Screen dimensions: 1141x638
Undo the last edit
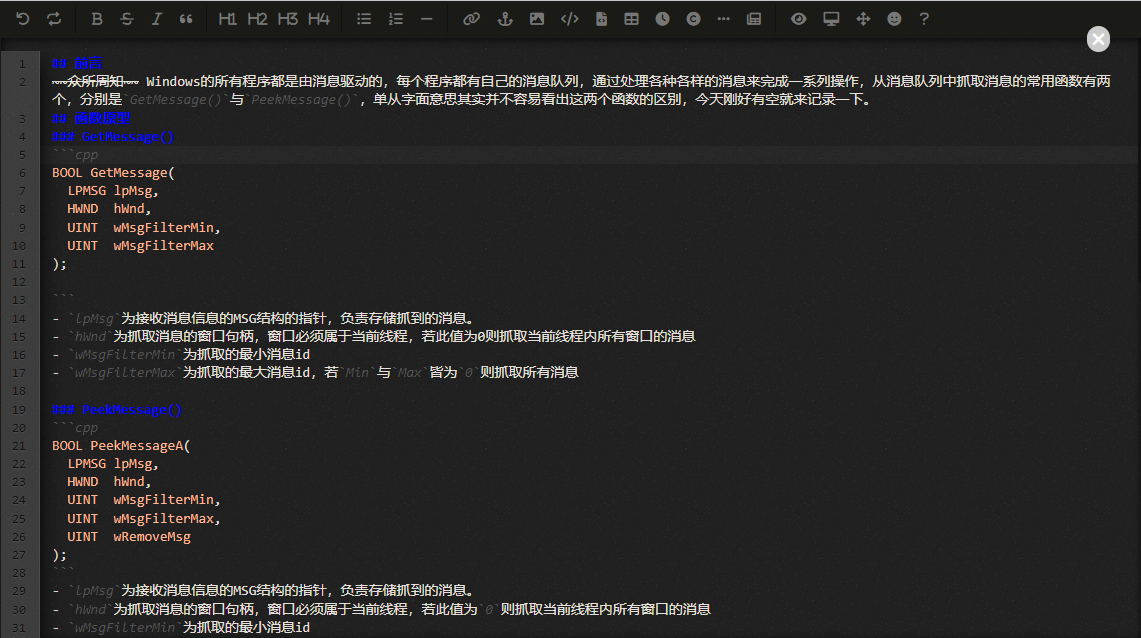22,18
